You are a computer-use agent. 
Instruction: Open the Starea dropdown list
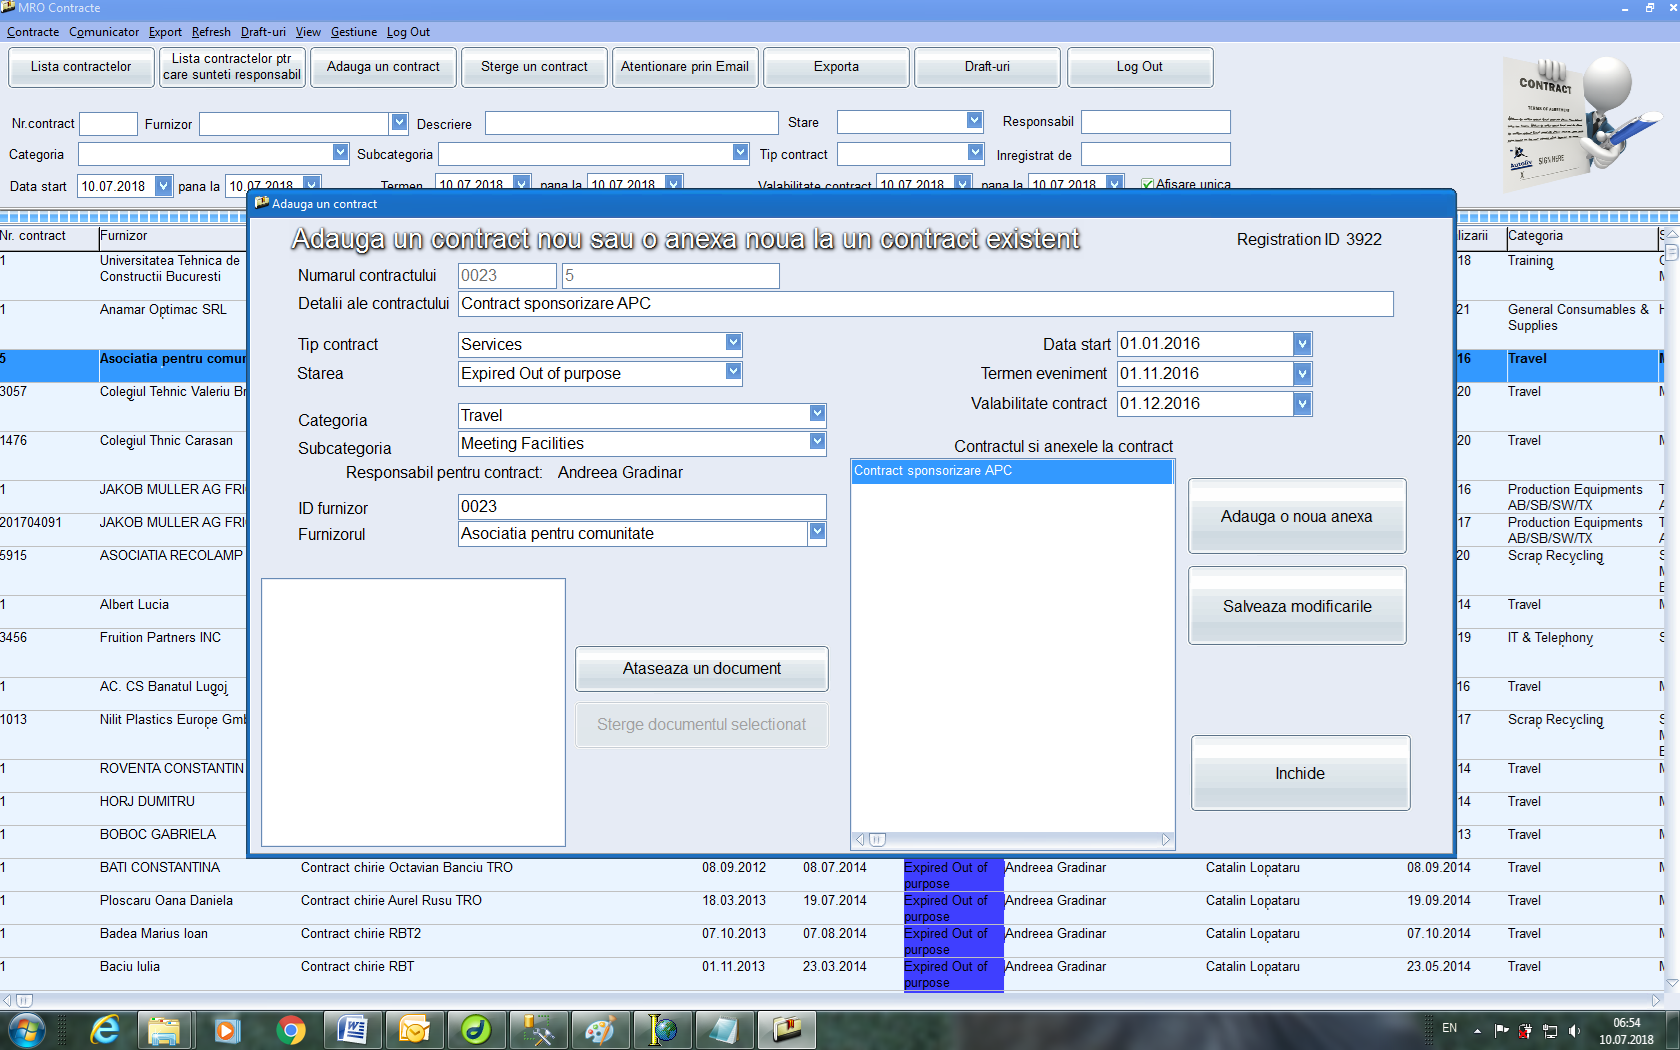coord(733,372)
